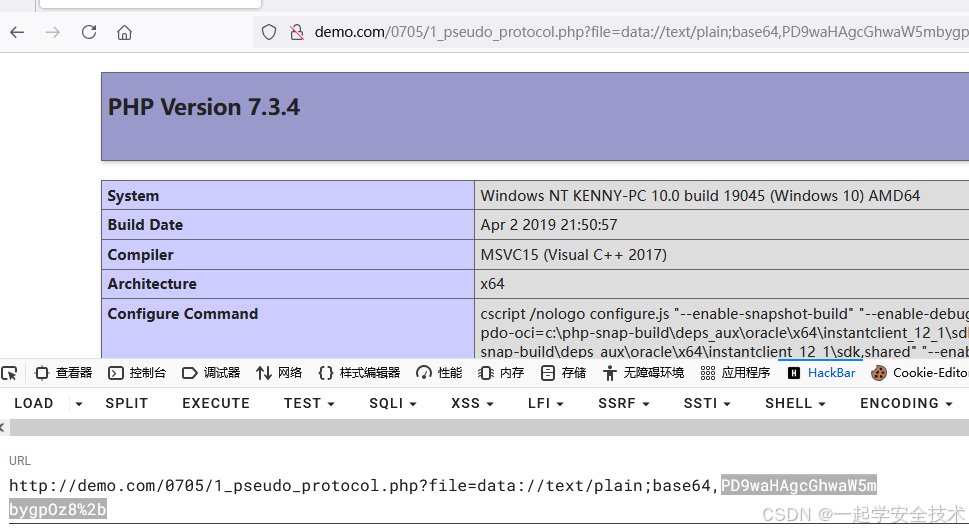Open the Cookie-Editor tab
The width and height of the screenshot is (969, 532).
click(920, 373)
